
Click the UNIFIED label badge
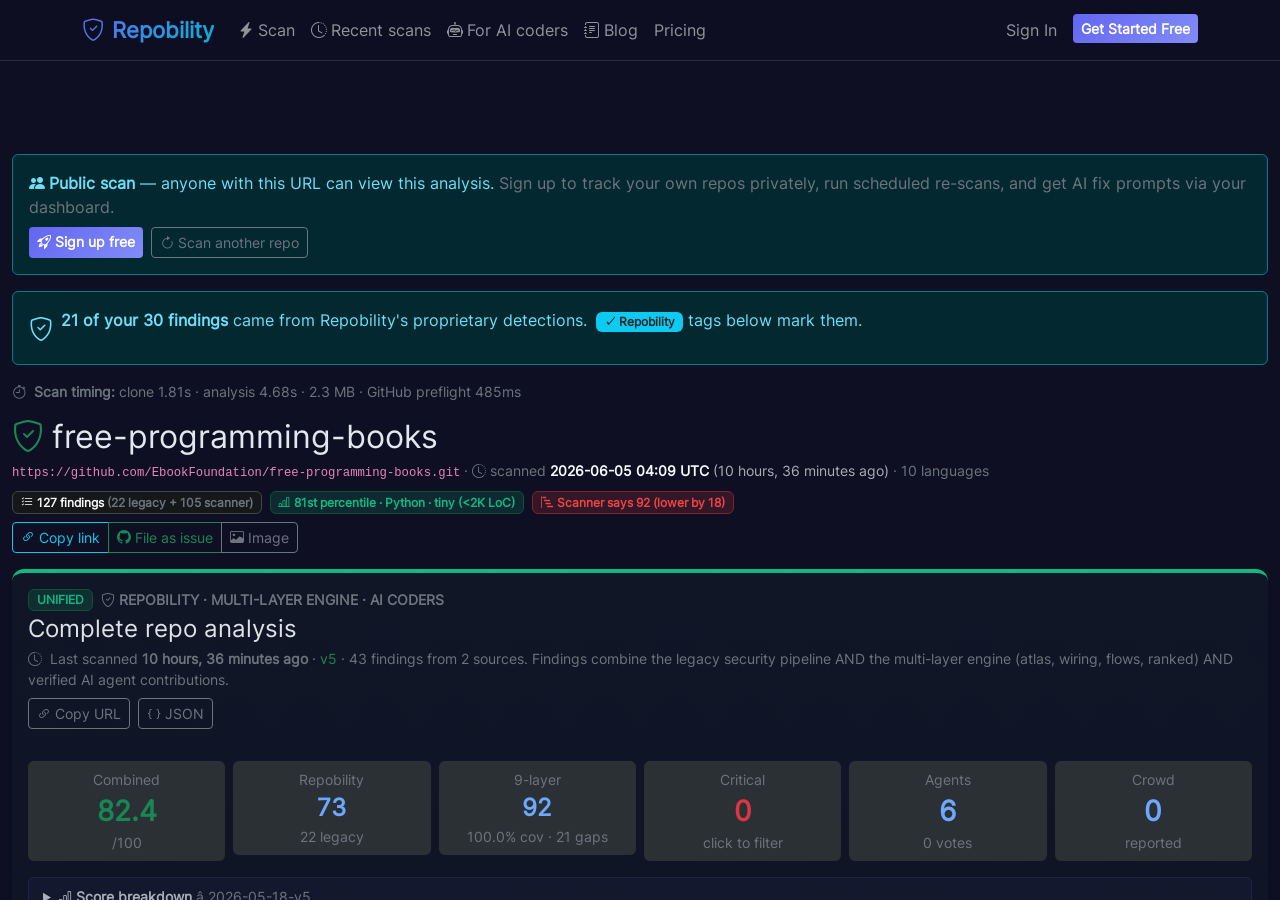pos(60,600)
